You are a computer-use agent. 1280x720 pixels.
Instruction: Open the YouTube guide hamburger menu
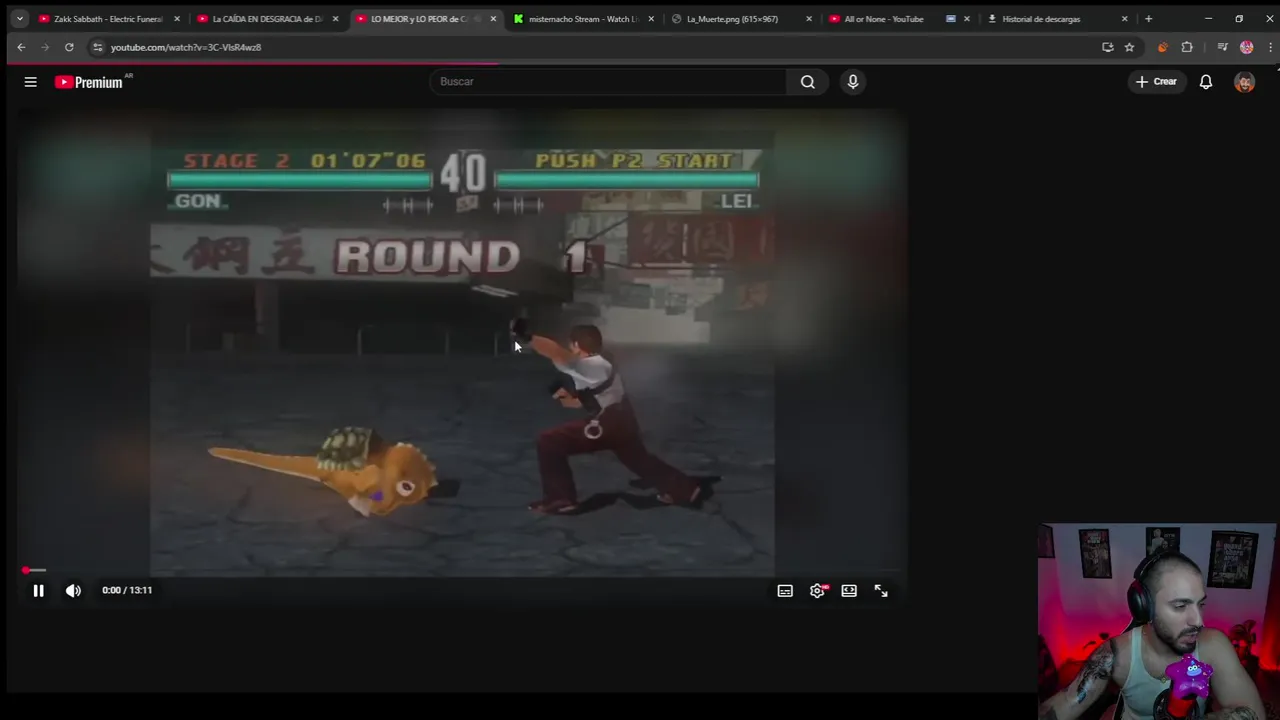coord(30,82)
